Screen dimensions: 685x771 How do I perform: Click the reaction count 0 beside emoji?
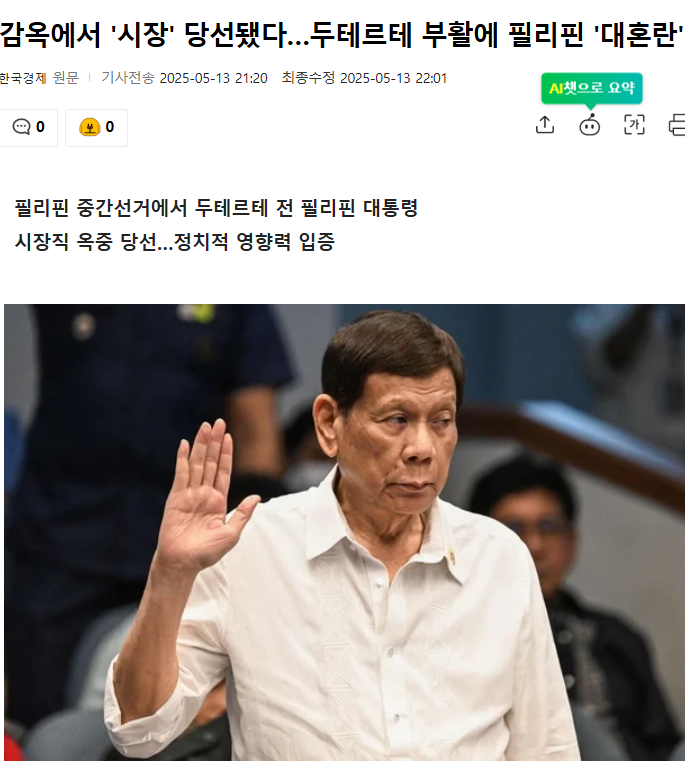point(110,127)
